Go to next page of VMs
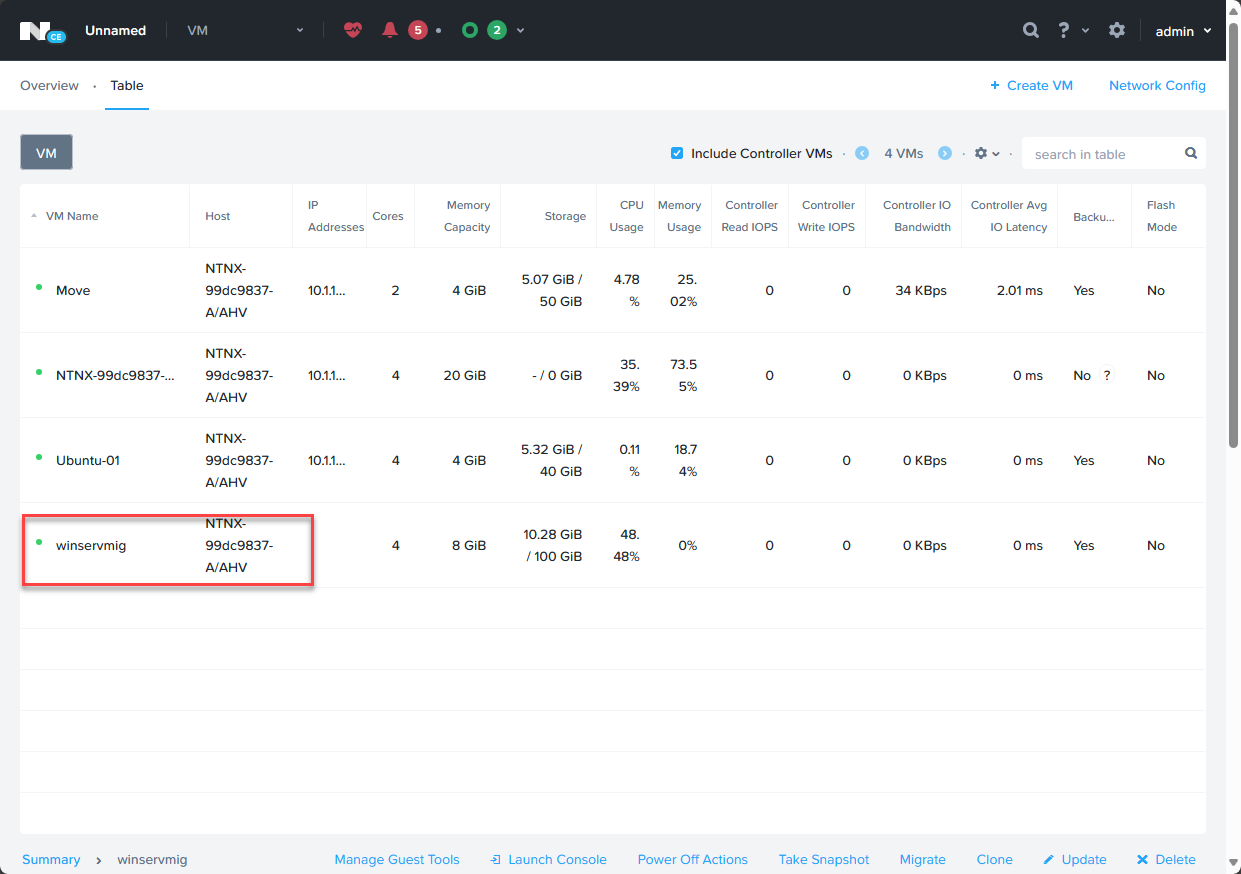 (944, 153)
